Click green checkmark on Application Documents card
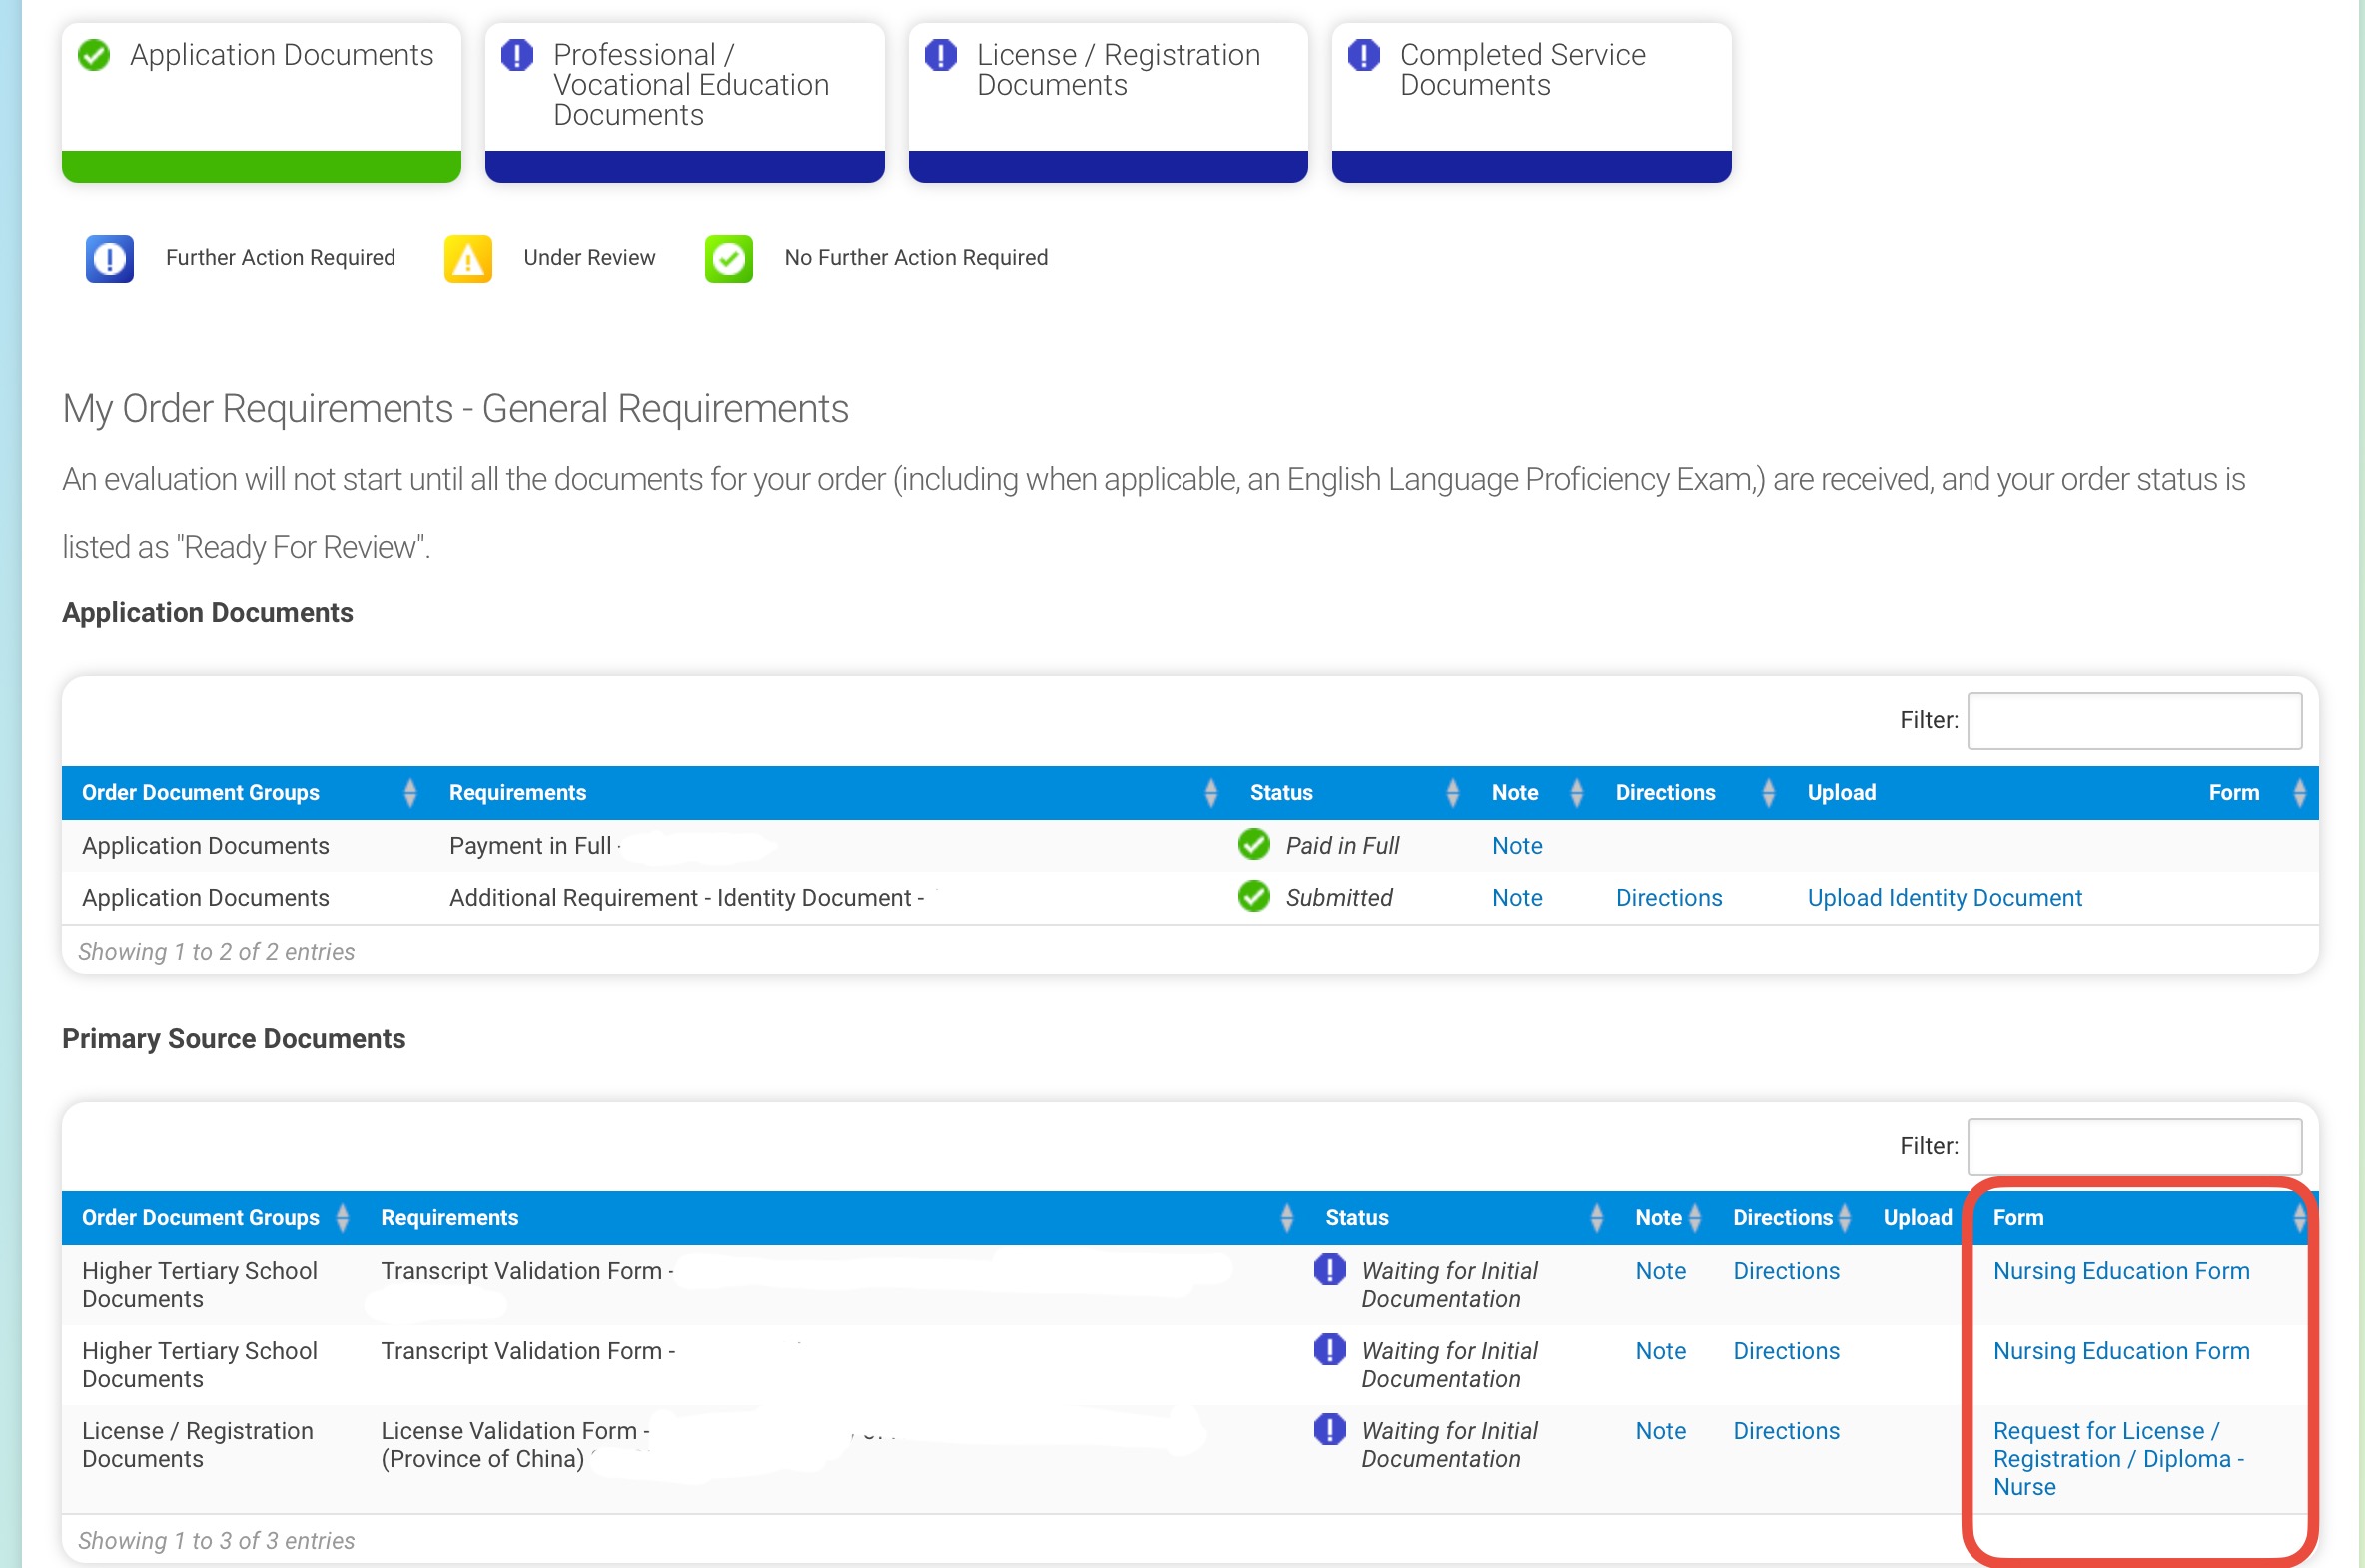This screenshot has width=2365, height=1568. tap(94, 55)
